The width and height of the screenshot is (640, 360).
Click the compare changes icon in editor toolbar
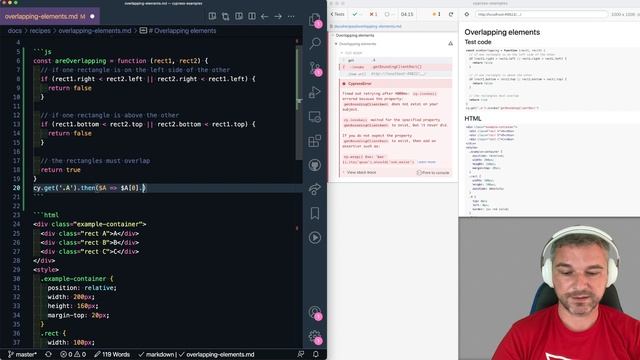click(225, 16)
